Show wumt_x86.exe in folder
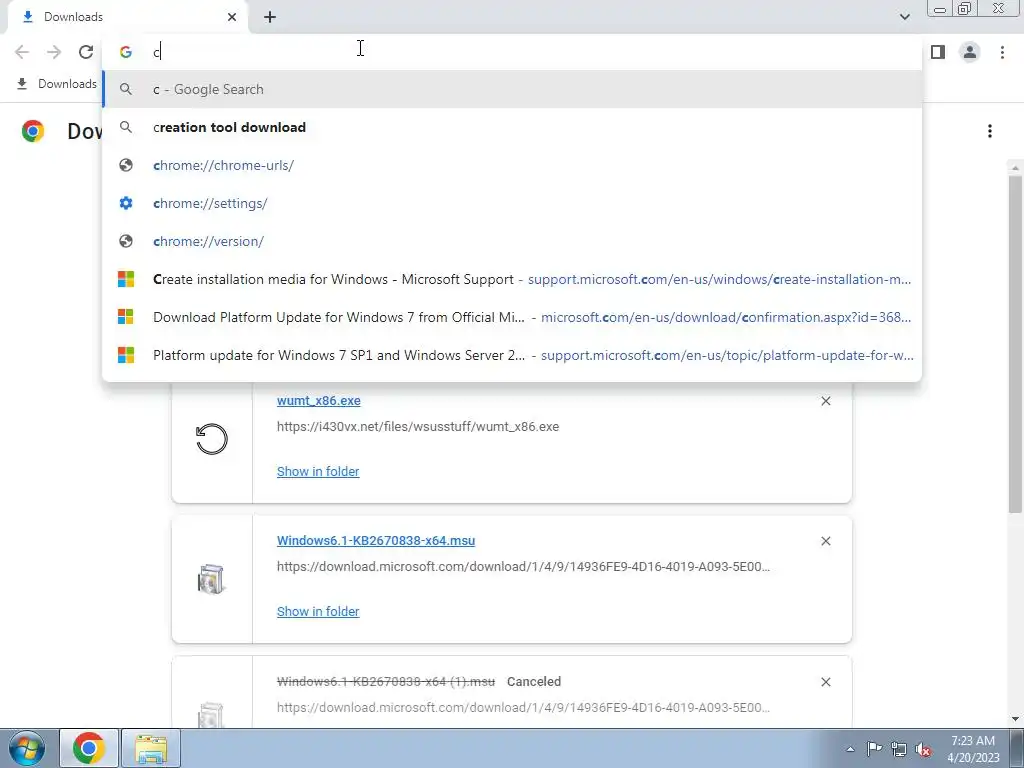Viewport: 1024px width, 768px height. coord(318,472)
